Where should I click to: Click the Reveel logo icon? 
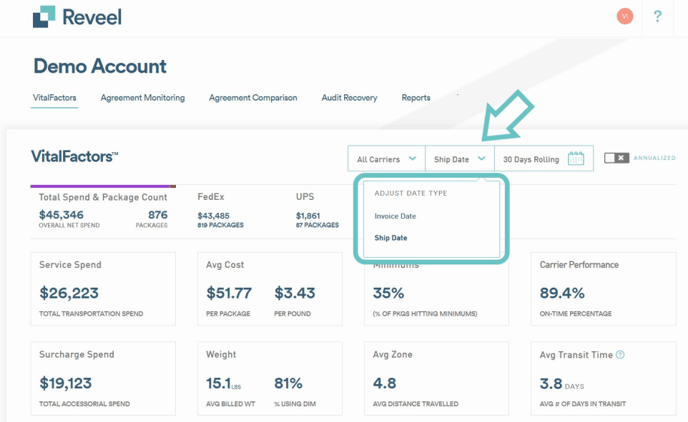coord(44,17)
